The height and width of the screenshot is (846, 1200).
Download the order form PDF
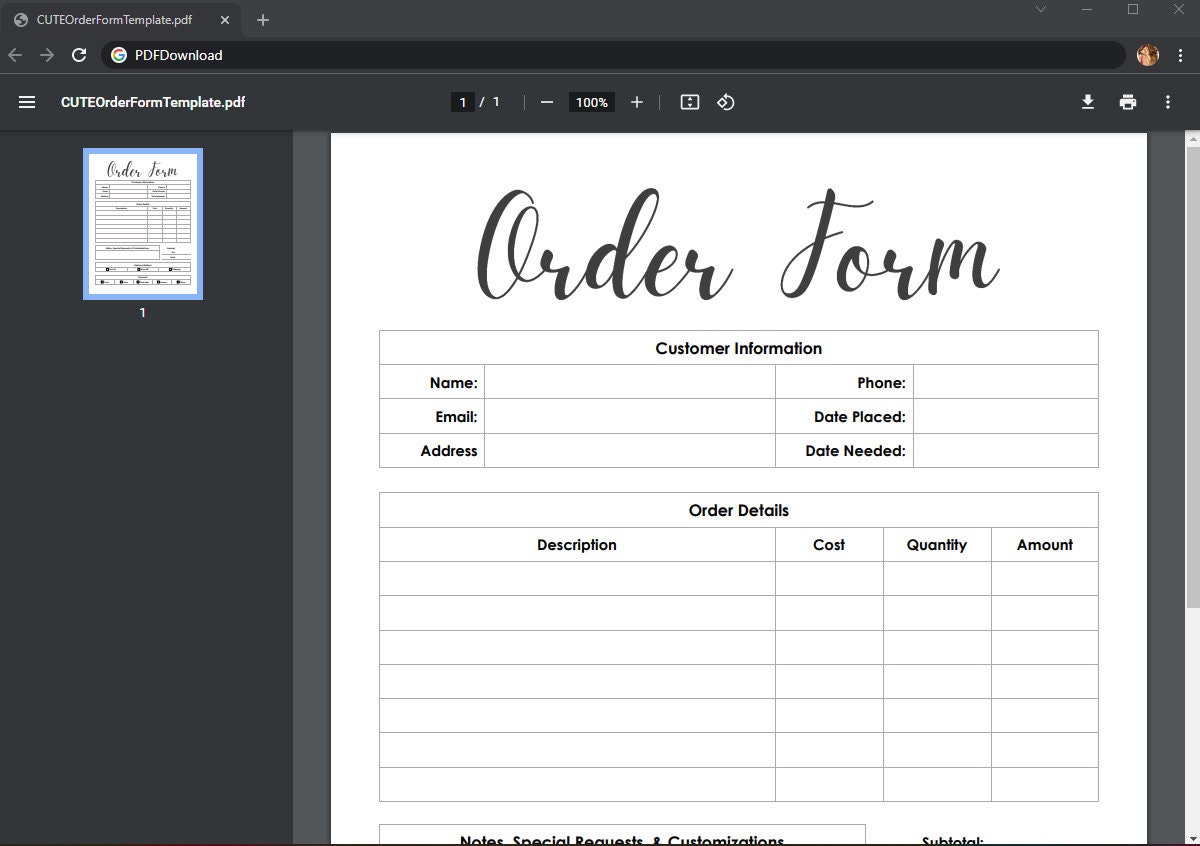coord(1088,101)
